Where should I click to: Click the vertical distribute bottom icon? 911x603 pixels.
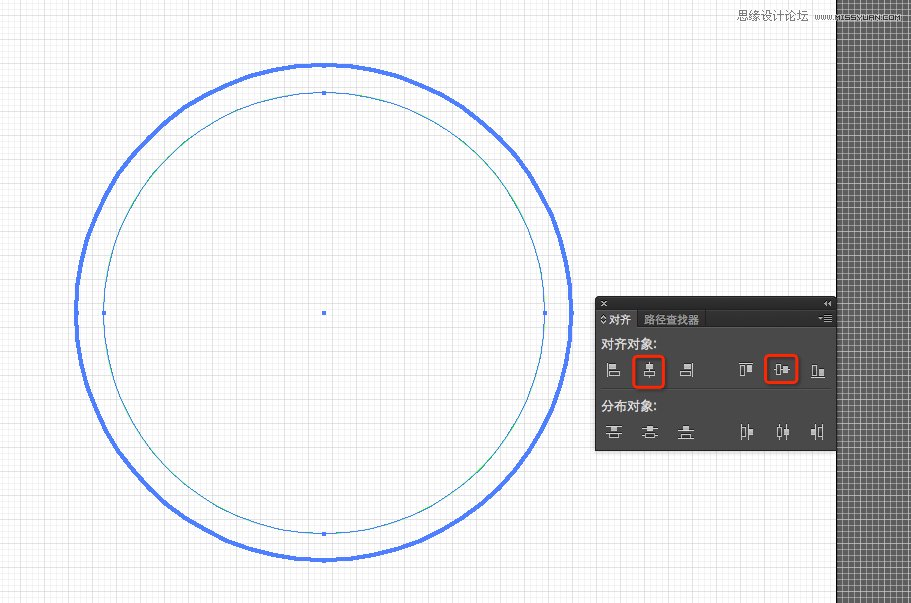686,432
